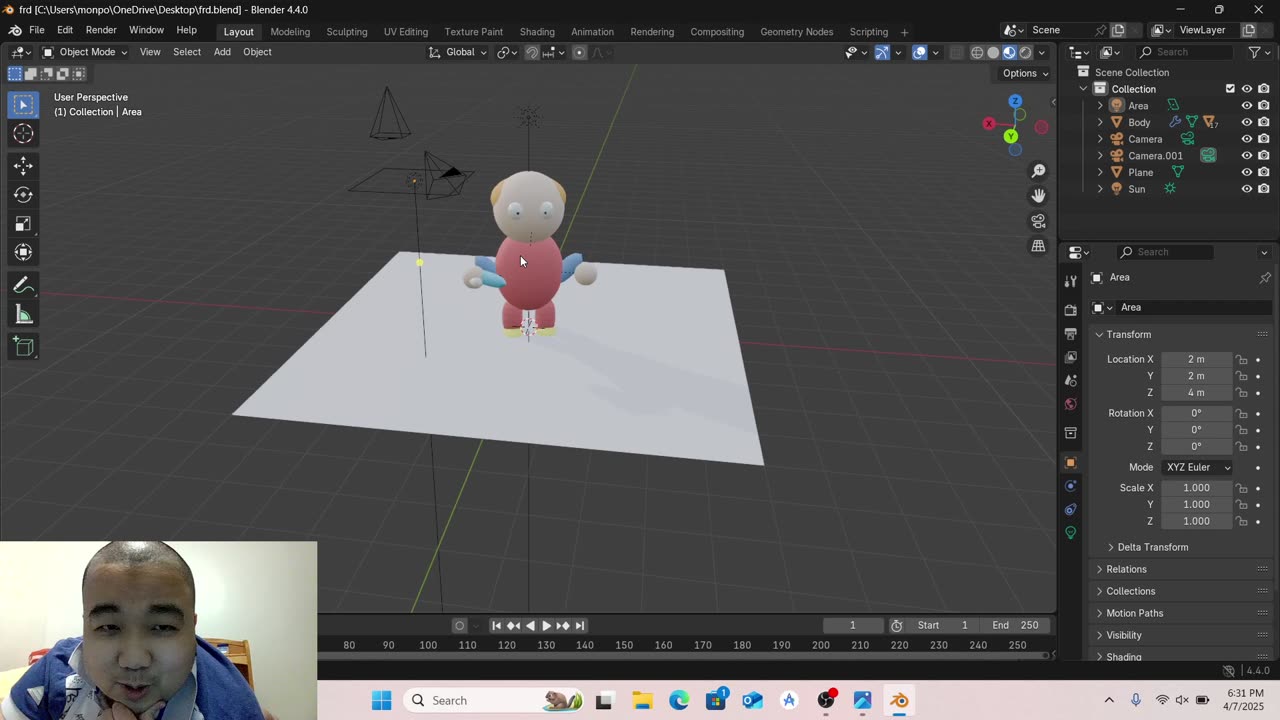Select the Select Box tool
1280x720 pixels.
click(x=23, y=104)
